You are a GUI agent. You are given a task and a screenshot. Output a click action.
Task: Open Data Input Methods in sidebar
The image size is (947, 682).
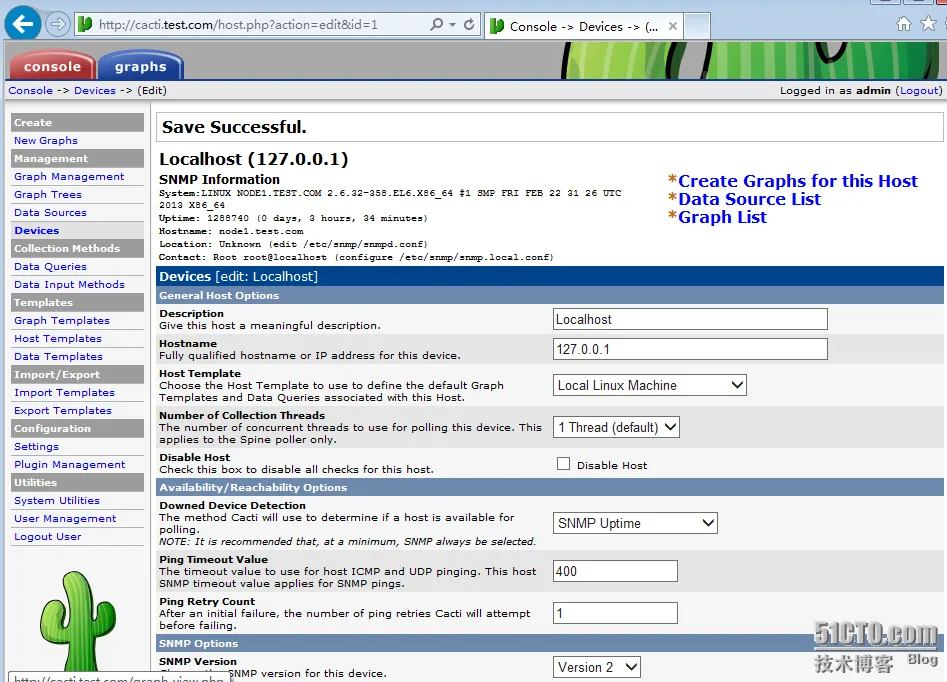click(69, 285)
